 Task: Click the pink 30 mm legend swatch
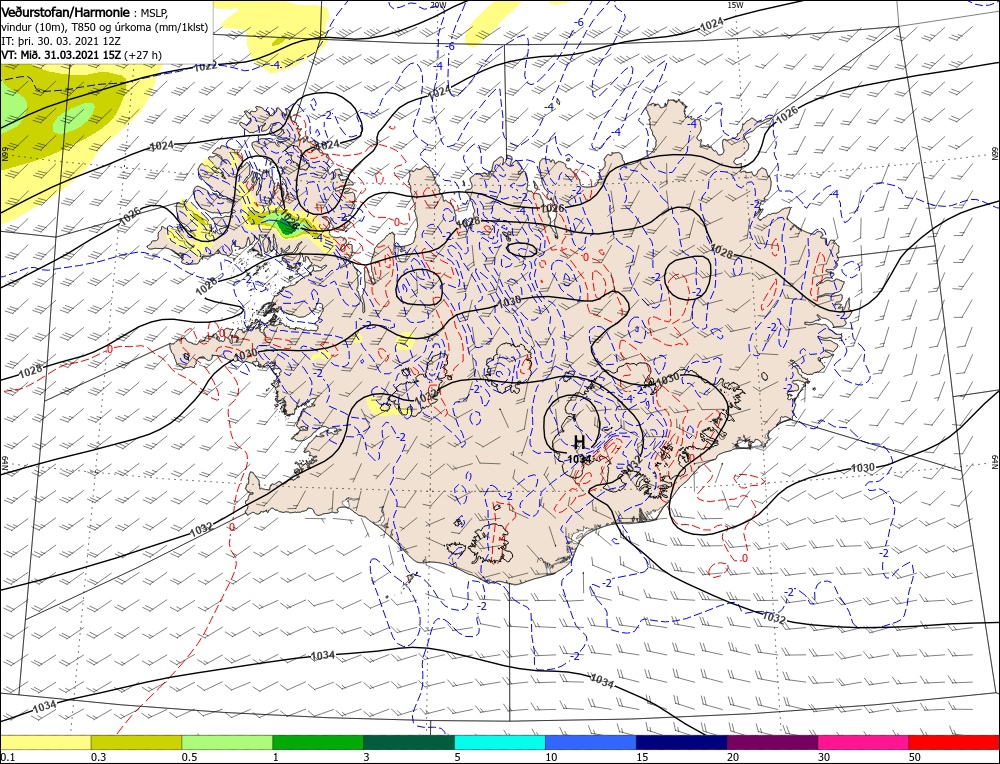tap(864, 742)
